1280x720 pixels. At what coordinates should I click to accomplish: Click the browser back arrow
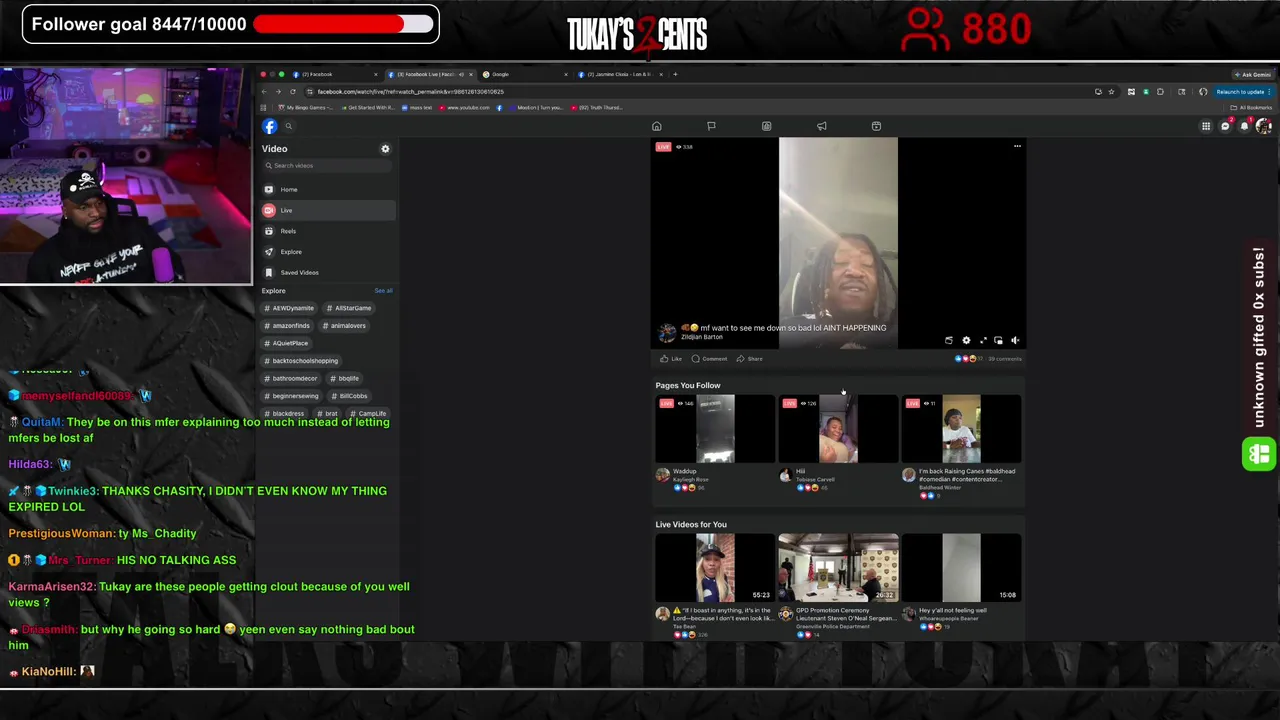point(264,92)
